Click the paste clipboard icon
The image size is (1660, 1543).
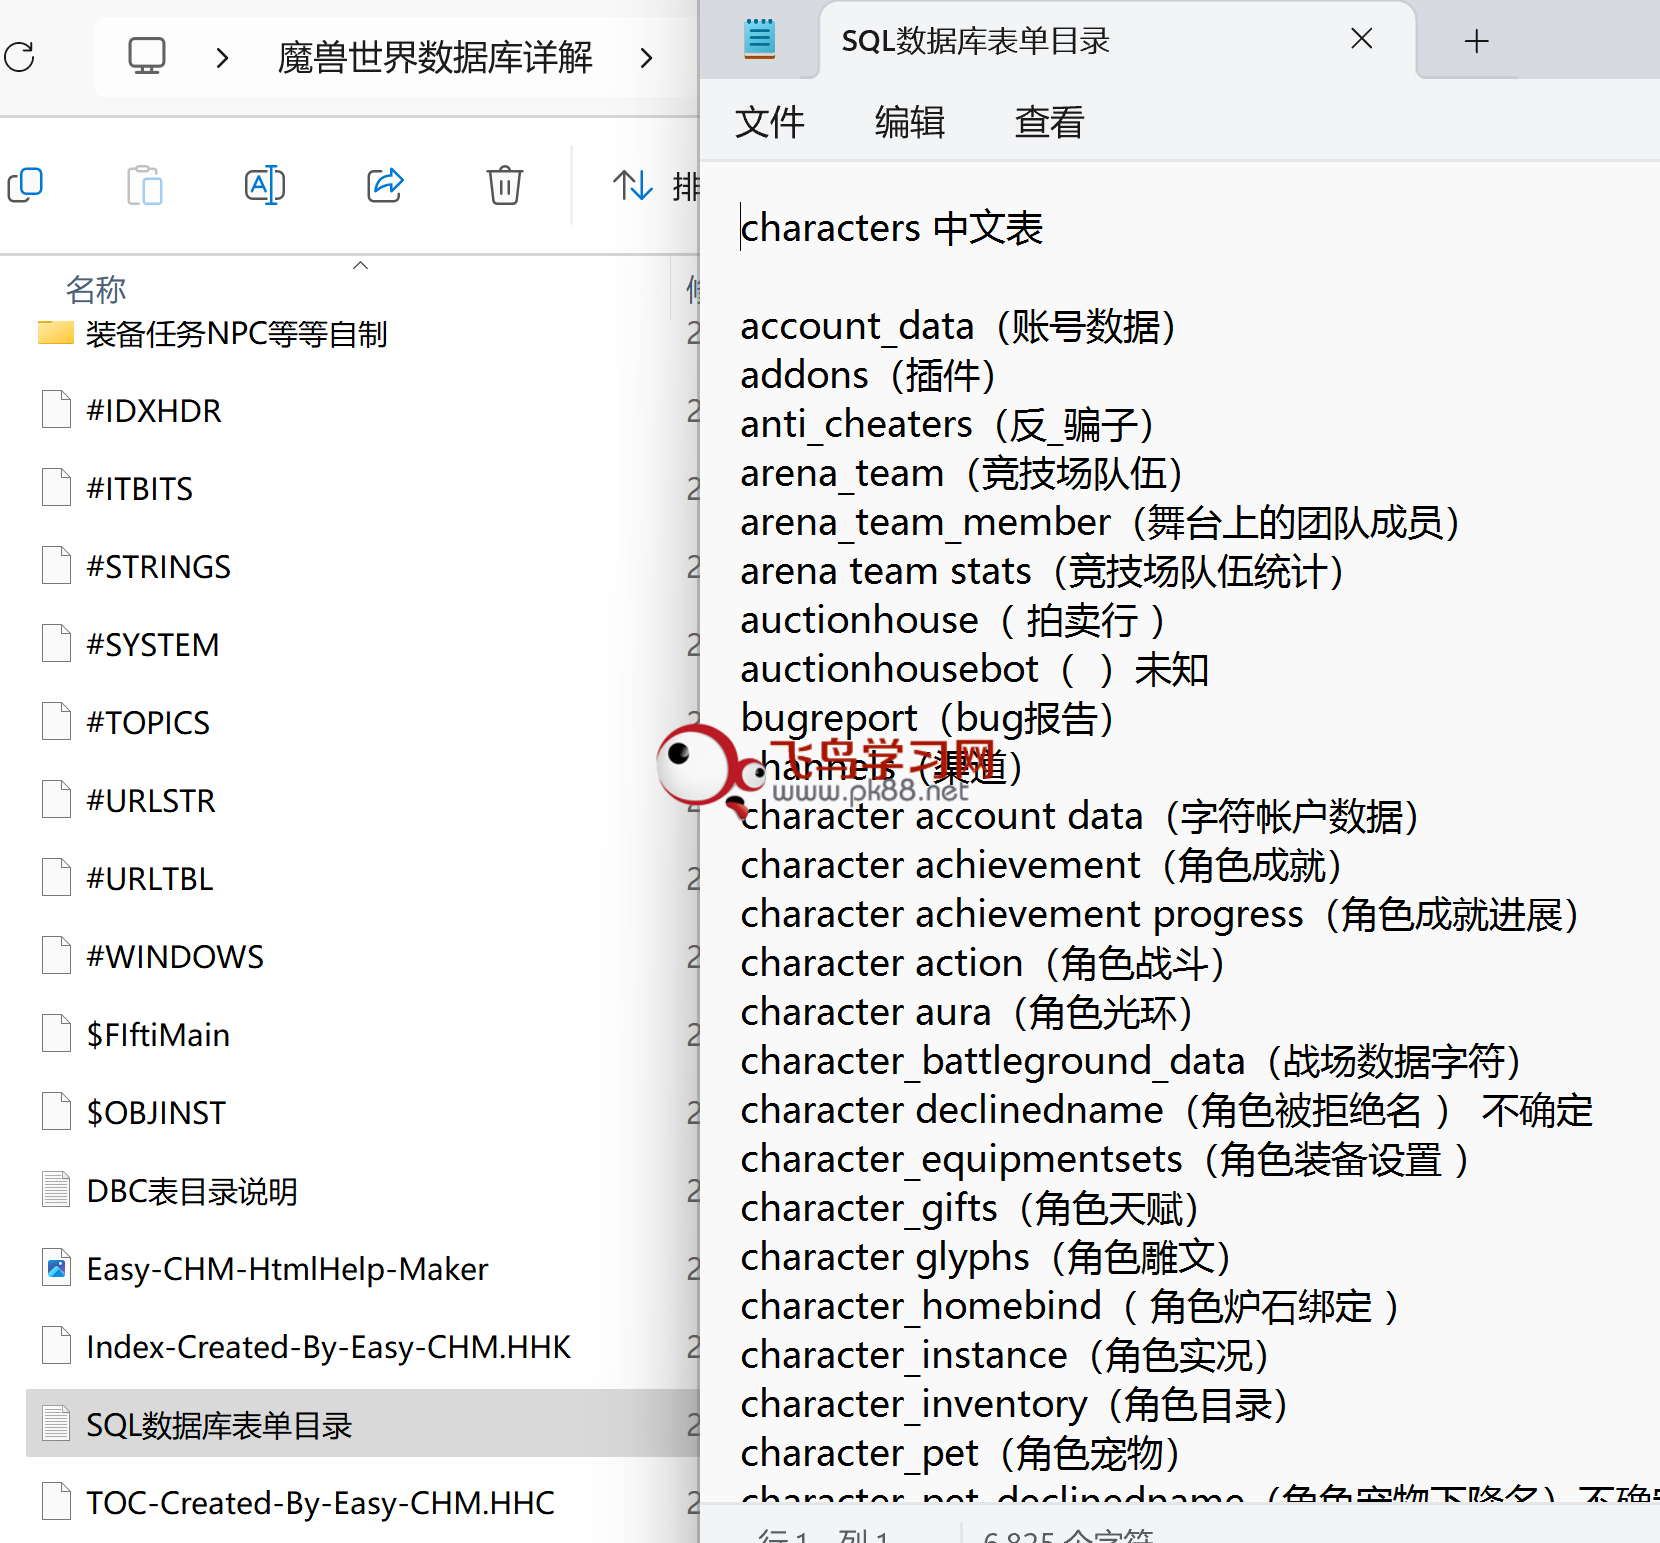pos(145,185)
